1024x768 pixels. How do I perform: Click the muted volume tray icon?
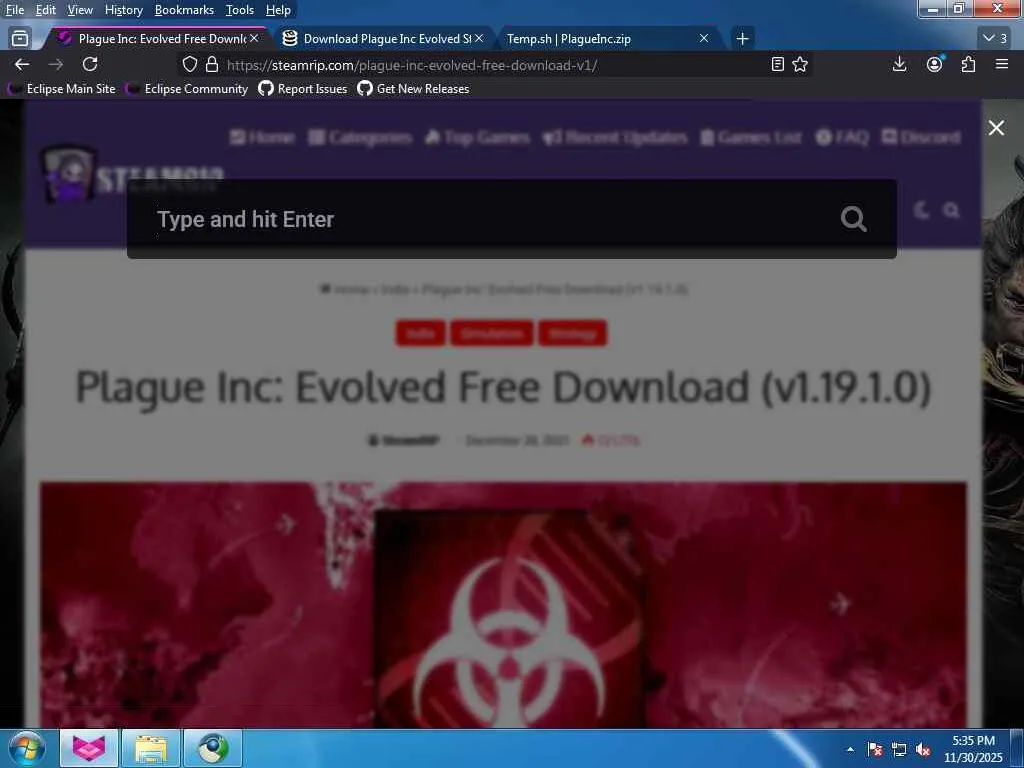tap(923, 750)
